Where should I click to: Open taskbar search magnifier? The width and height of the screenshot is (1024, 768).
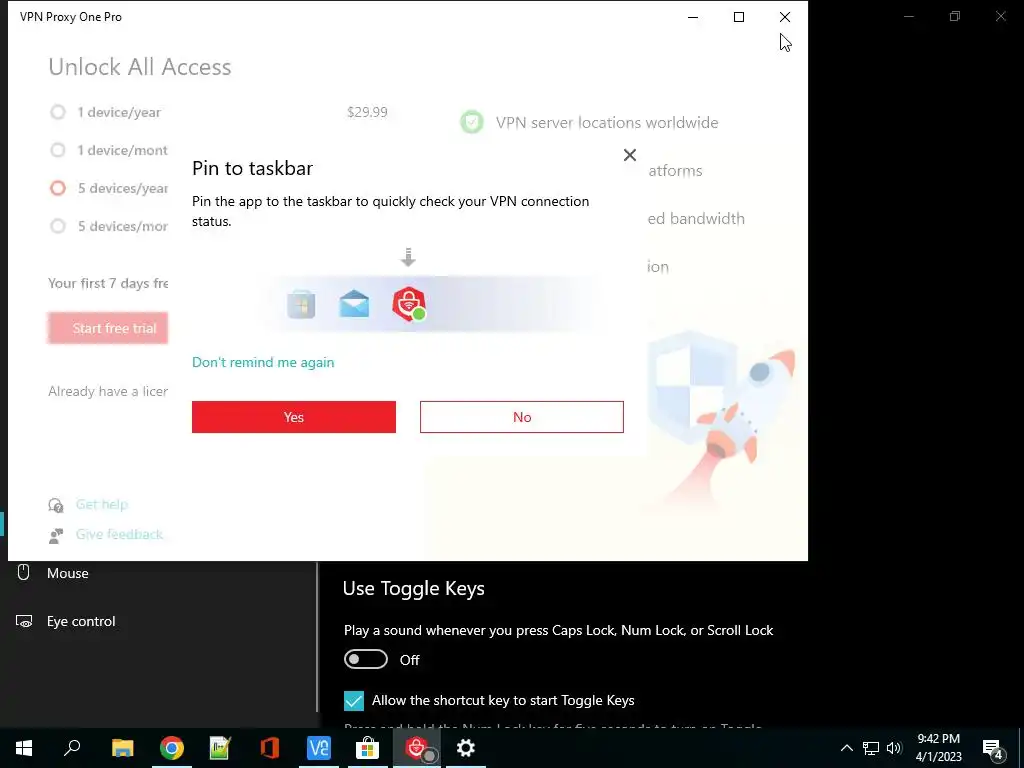click(72, 748)
